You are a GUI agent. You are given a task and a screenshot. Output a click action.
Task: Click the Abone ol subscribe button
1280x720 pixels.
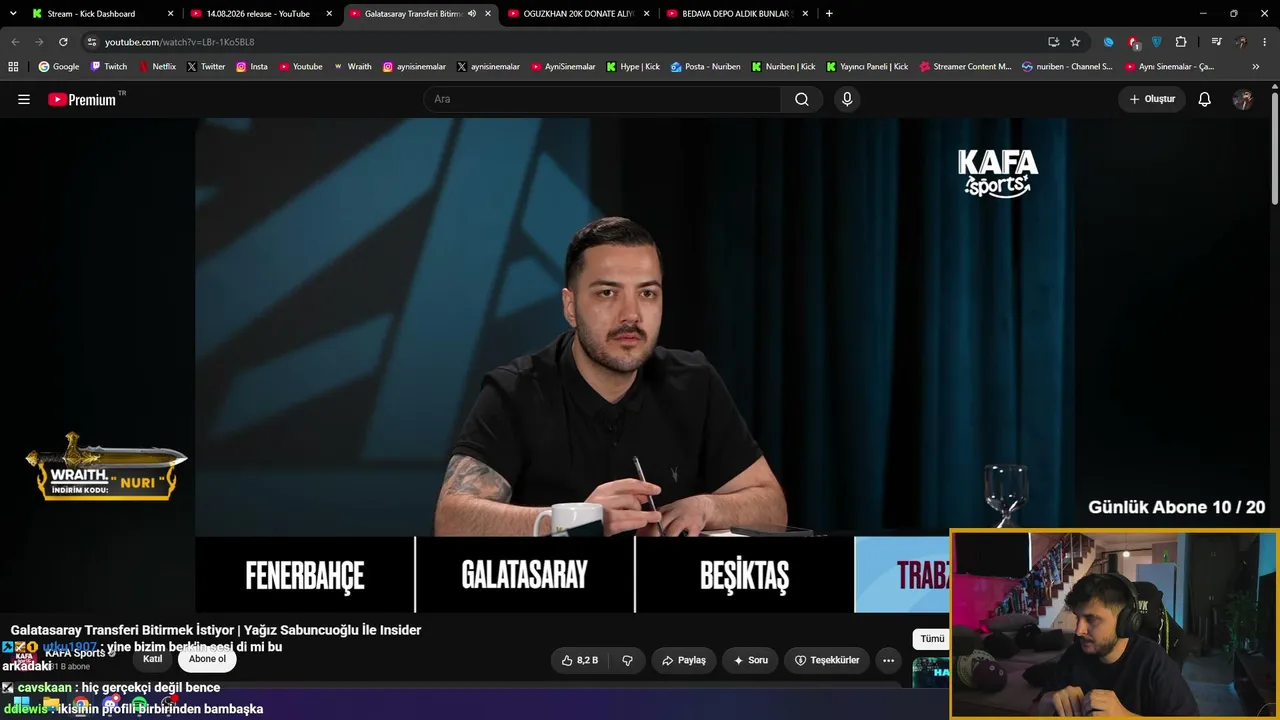207,659
